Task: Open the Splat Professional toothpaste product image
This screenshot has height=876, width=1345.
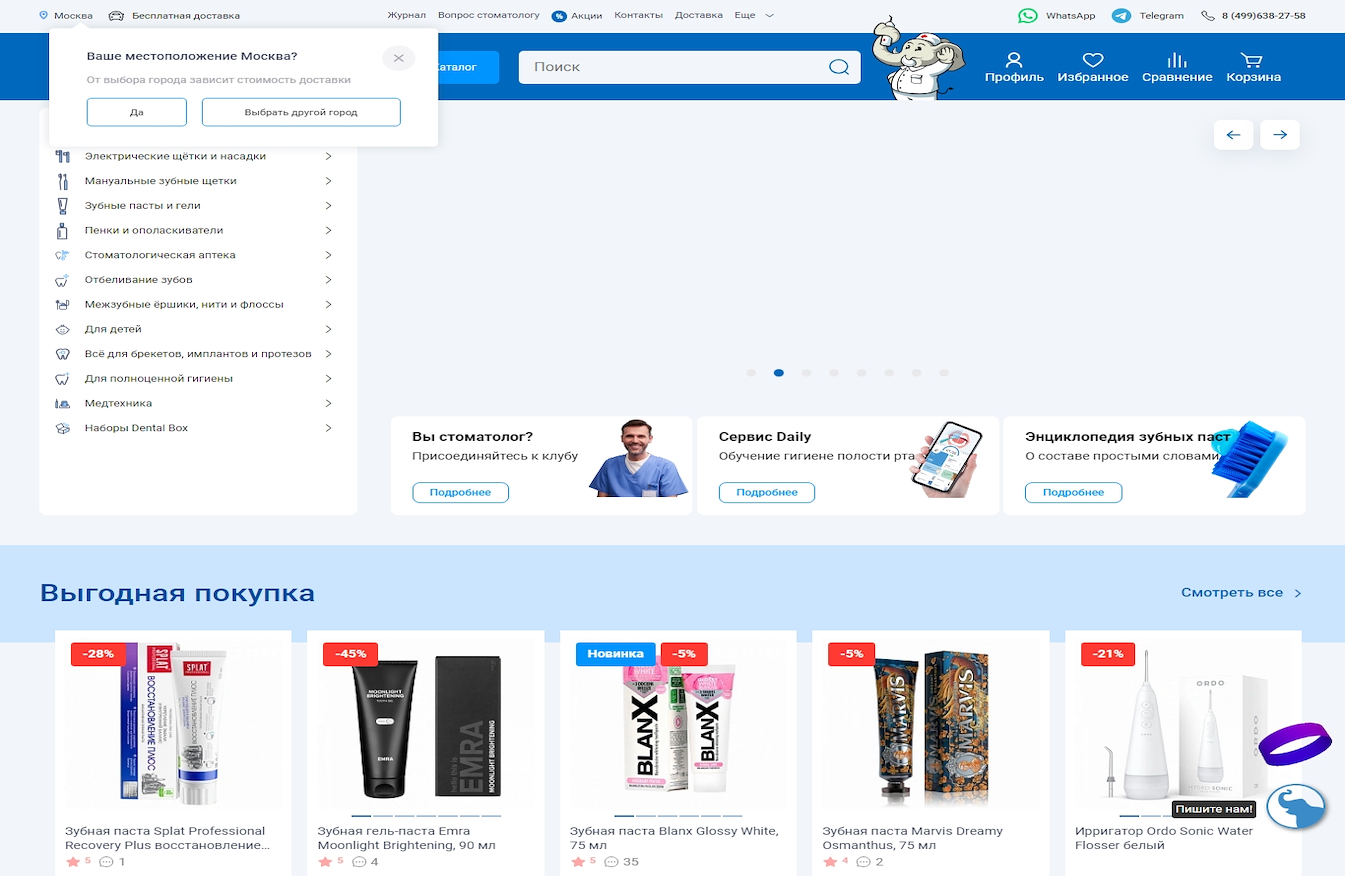Action: point(173,725)
